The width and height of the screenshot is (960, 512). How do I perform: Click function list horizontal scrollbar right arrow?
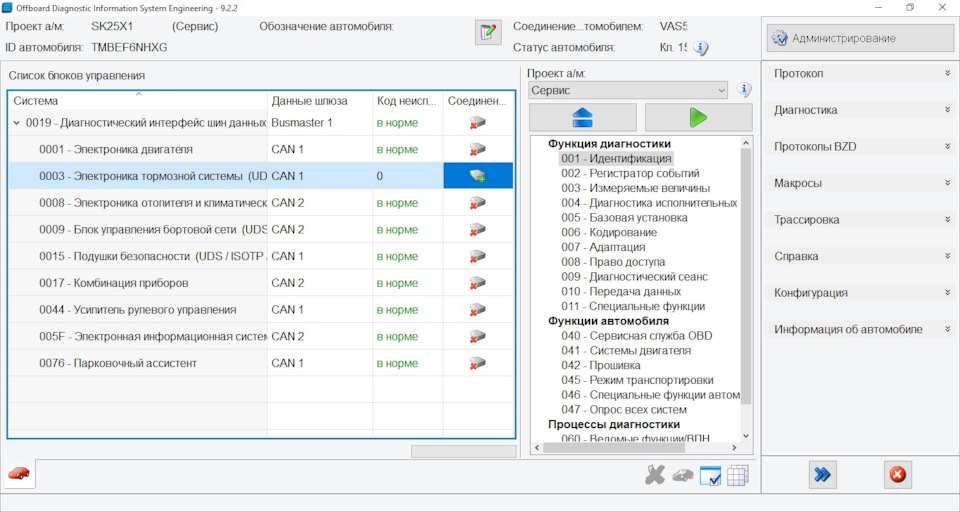(x=735, y=448)
